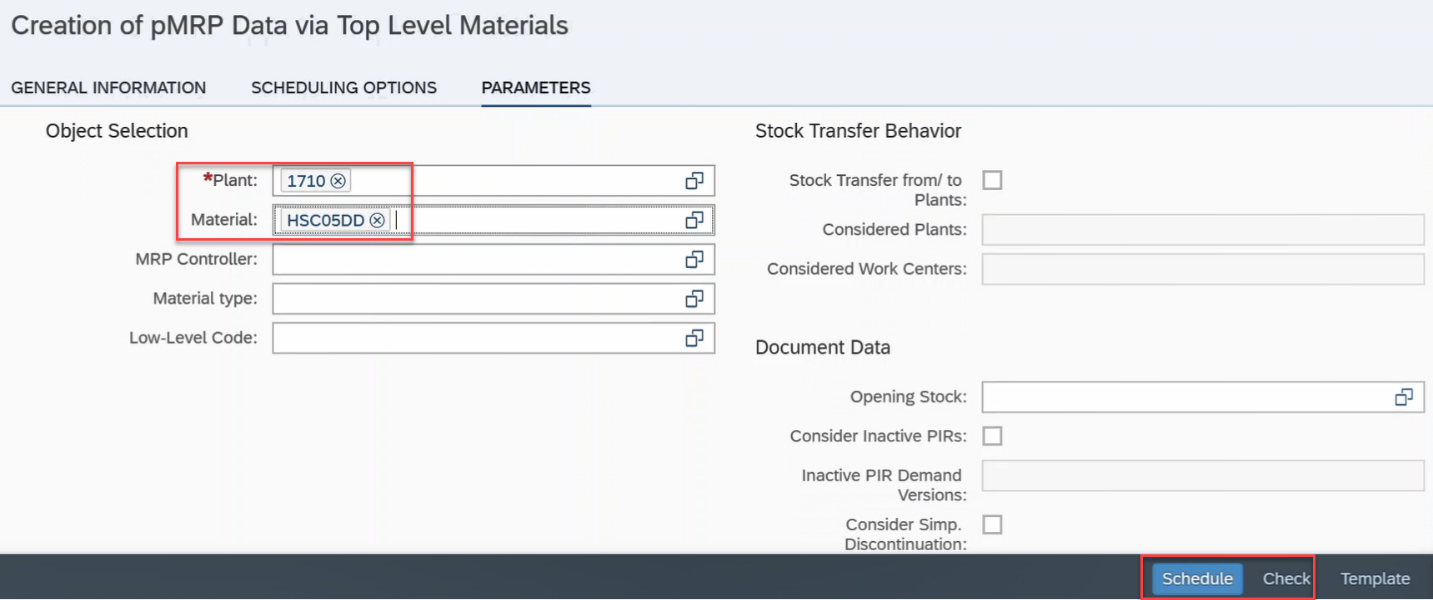Viewport: 1433px width, 600px height.
Task: Click the Material type input field
Action: coord(480,298)
